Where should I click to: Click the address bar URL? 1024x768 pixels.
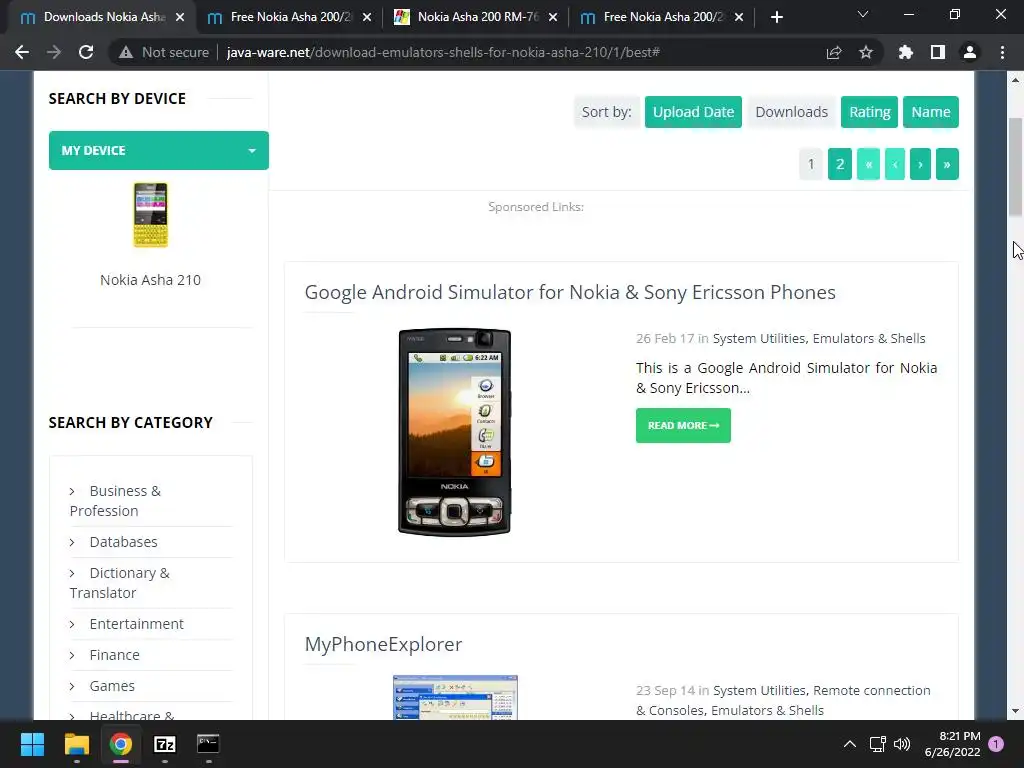coord(443,52)
